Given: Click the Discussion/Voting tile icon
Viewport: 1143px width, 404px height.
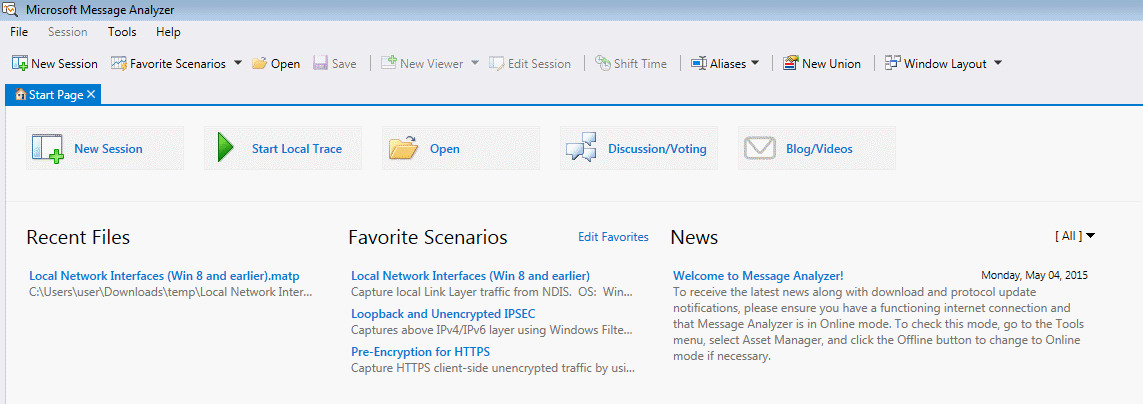Looking at the screenshot, I should [582, 148].
